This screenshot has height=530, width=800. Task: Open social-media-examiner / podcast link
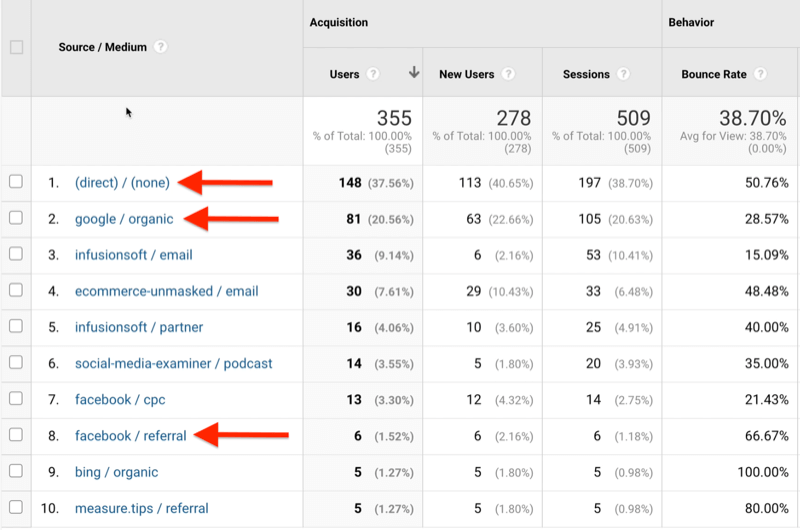click(x=173, y=364)
